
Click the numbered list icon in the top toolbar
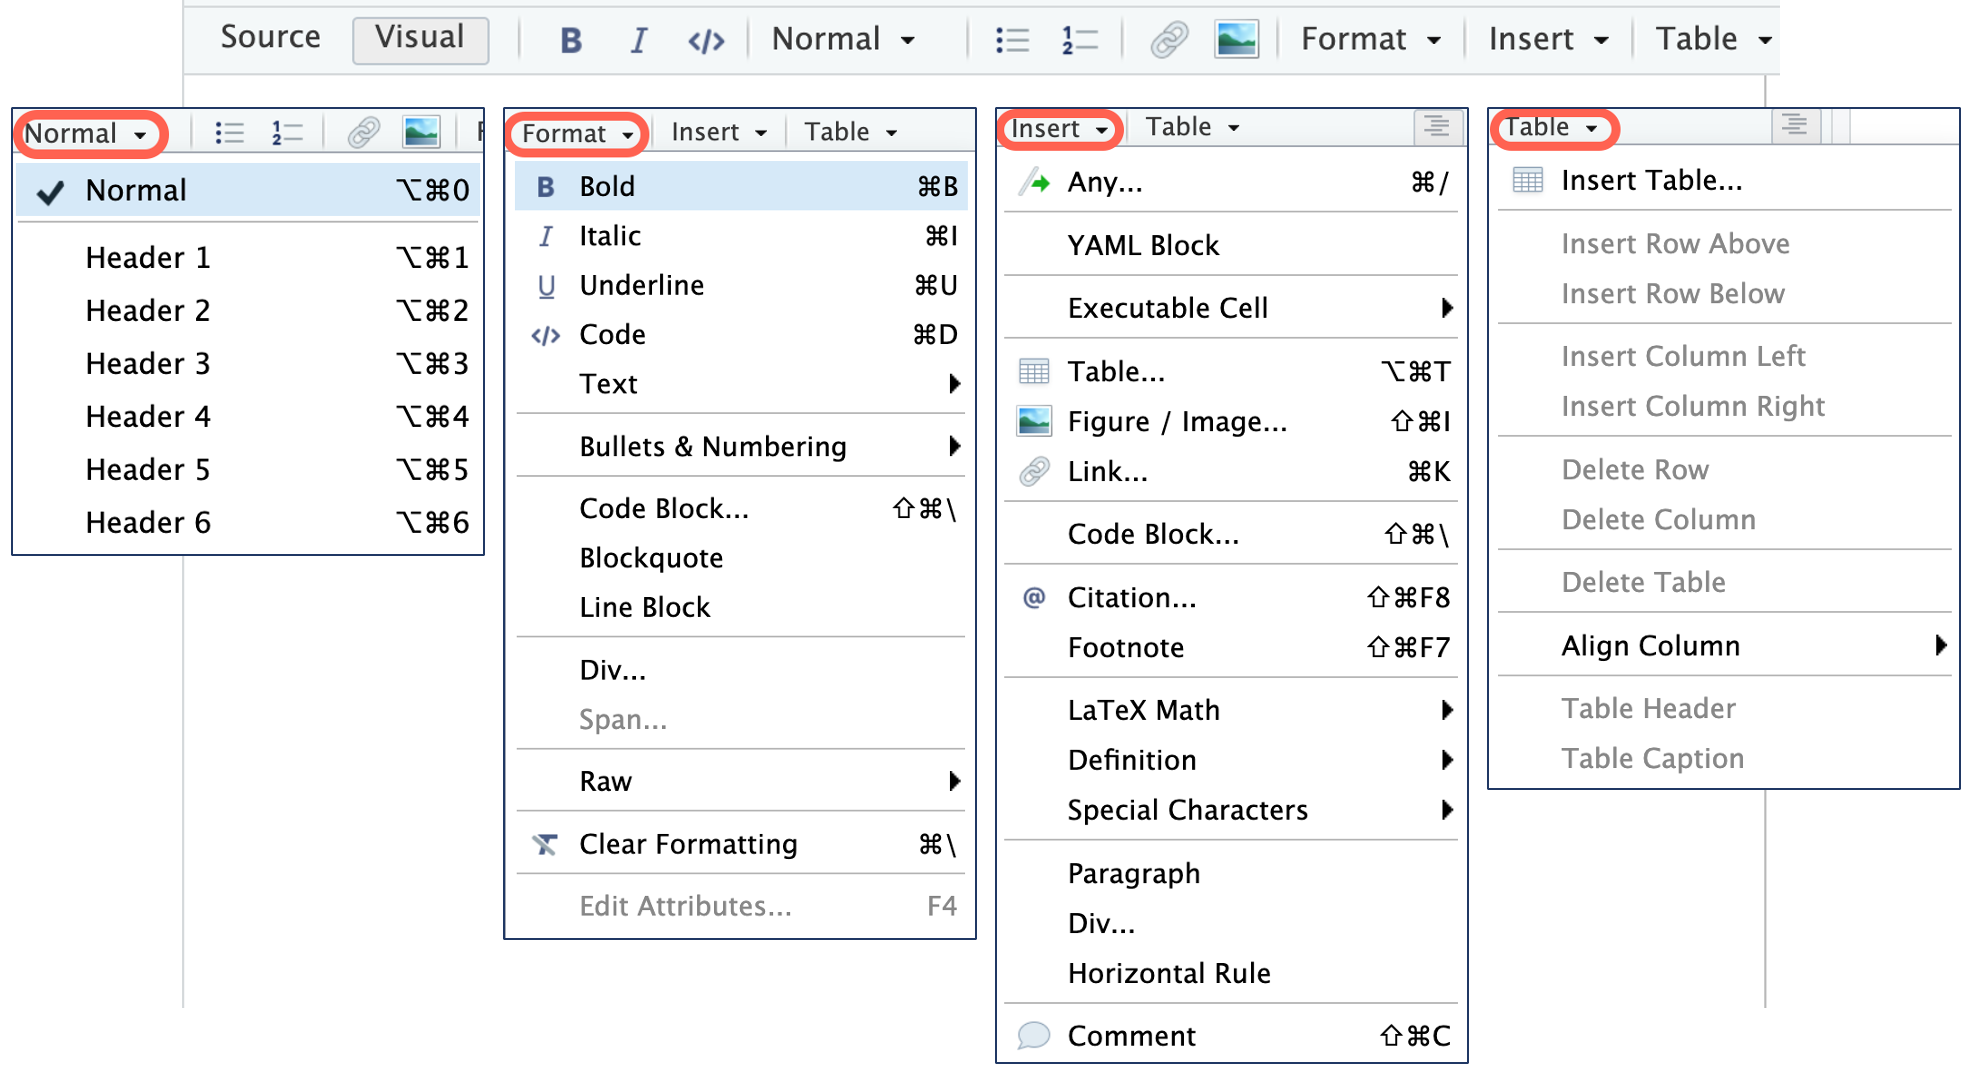point(1079,40)
